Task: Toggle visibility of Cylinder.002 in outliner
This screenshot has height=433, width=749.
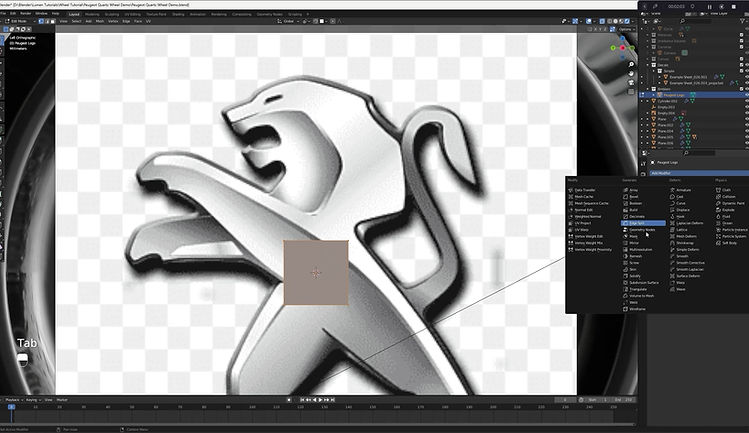Action: coord(747,101)
